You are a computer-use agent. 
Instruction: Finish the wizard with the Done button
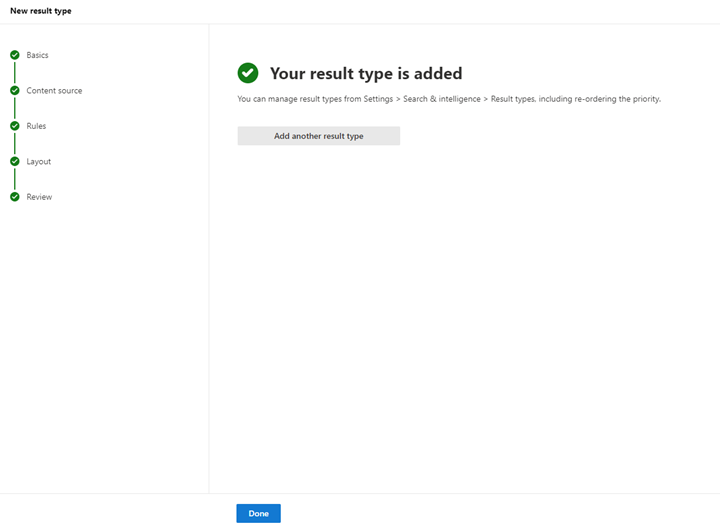coord(259,513)
